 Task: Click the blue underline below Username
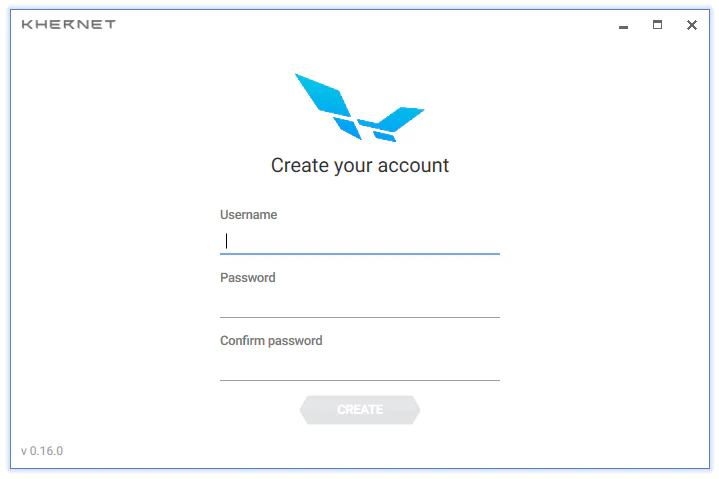click(360, 253)
